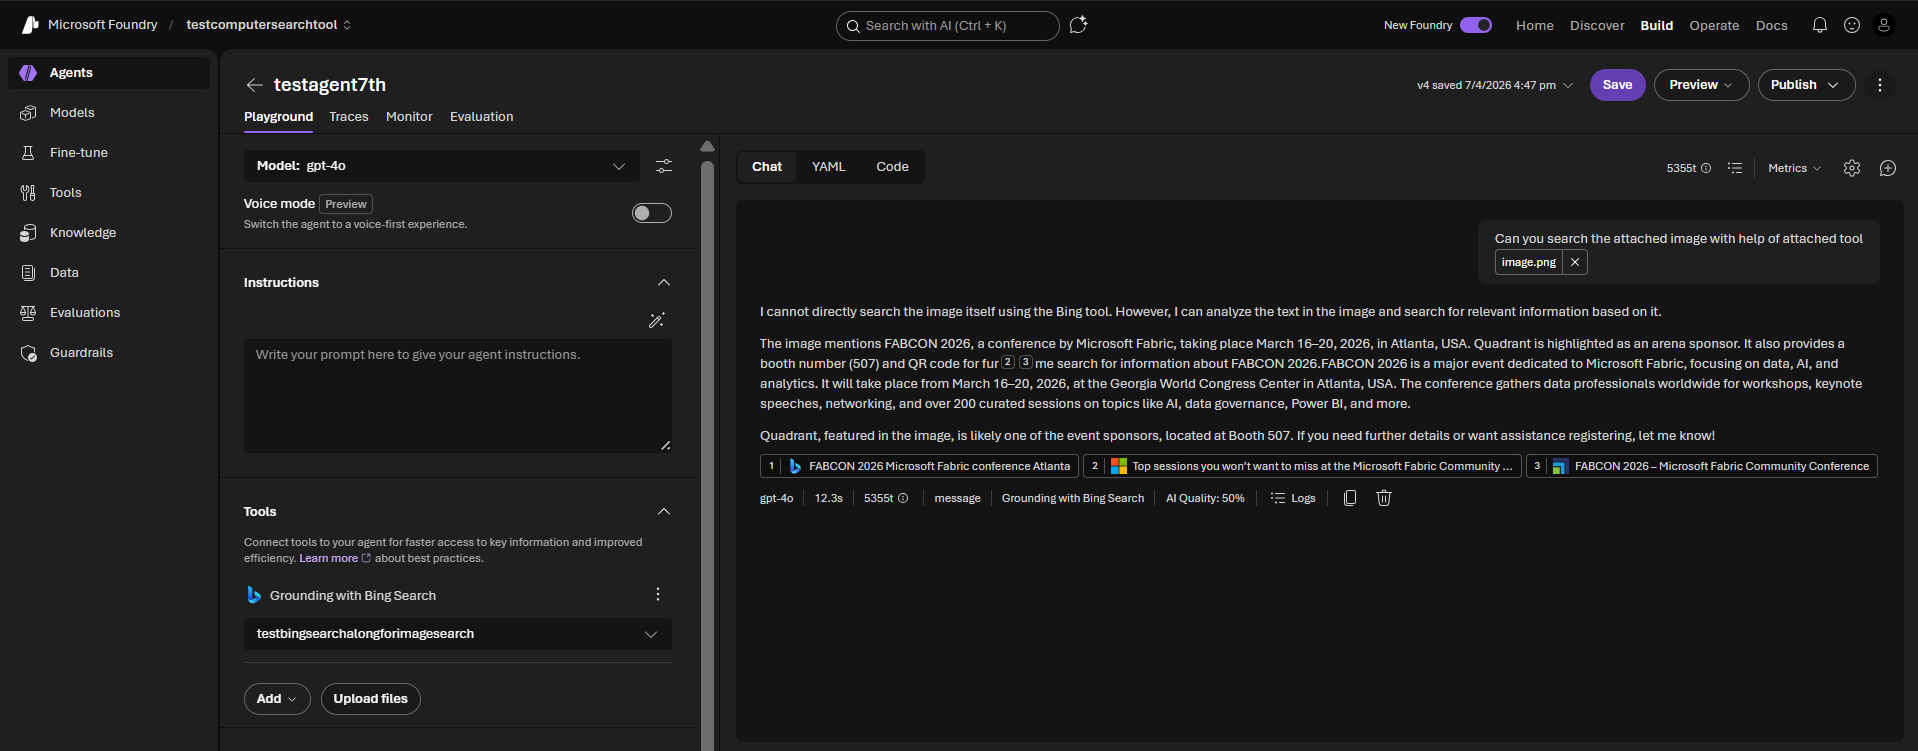Image resolution: width=1918 pixels, height=751 pixels.
Task: Open the testbingsearchalongforimagesearch connection dropdown
Action: [457, 634]
